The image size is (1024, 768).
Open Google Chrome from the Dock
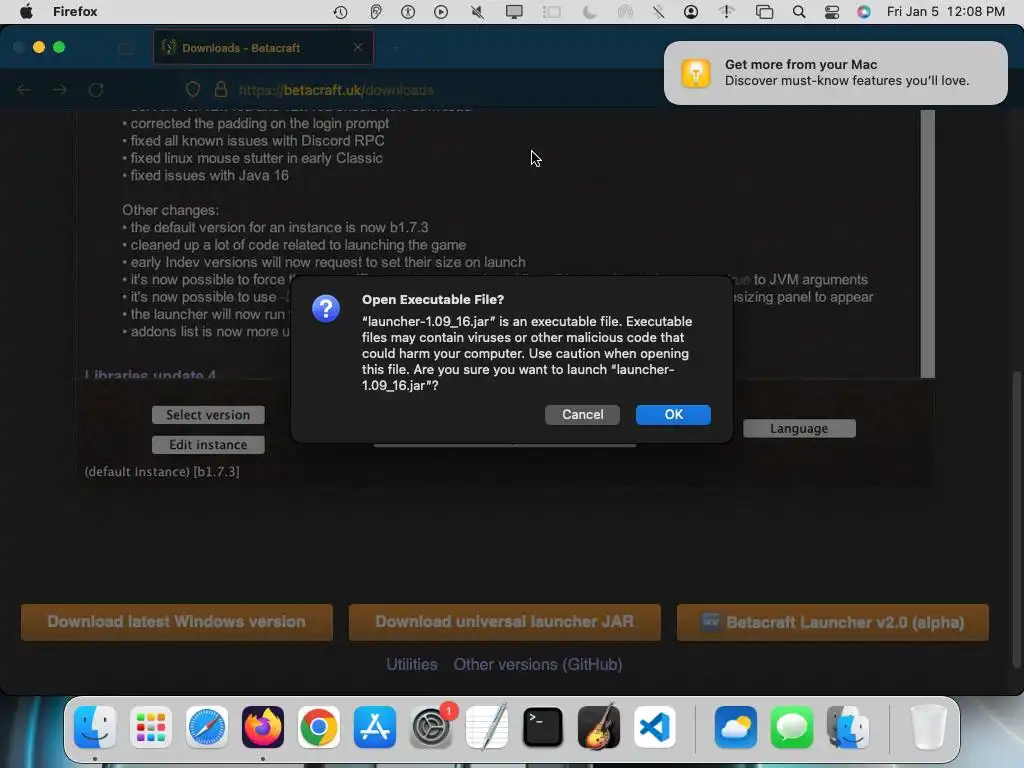[x=319, y=727]
